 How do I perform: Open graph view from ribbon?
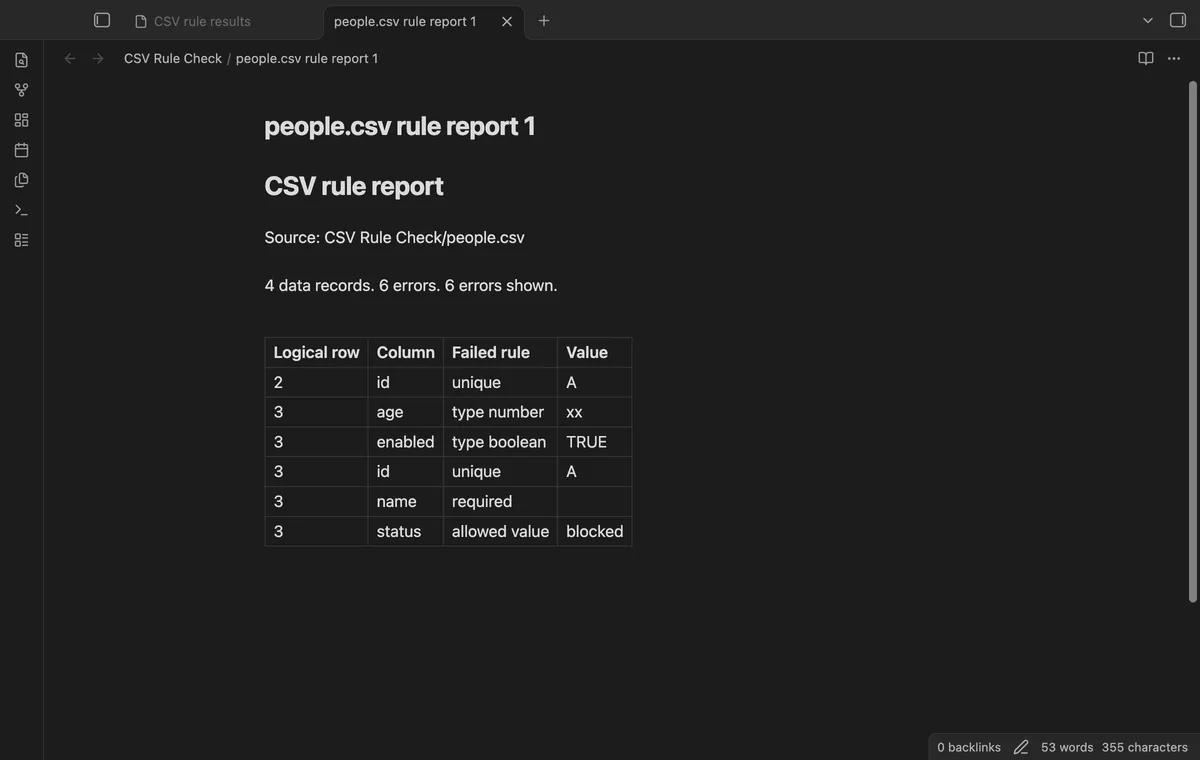[22, 90]
